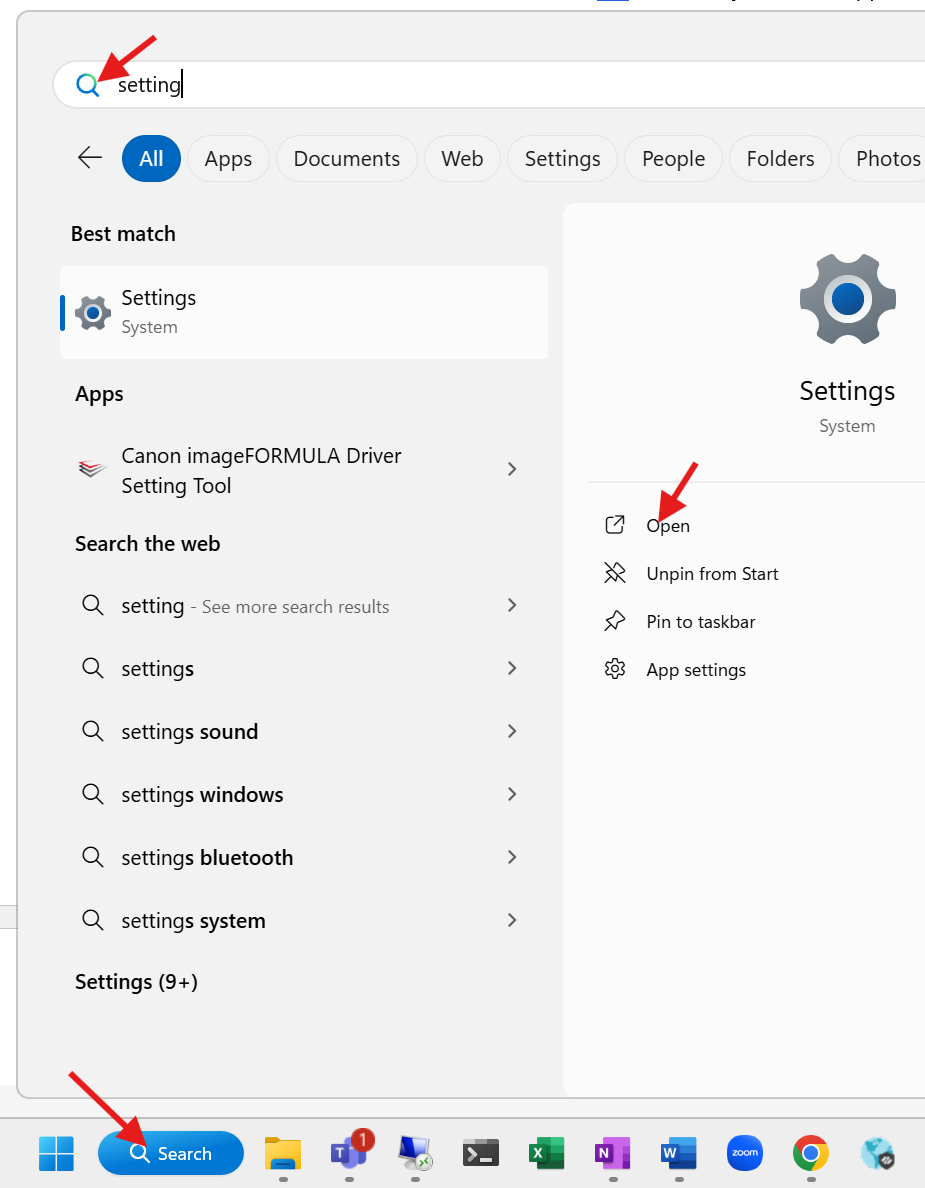Click Open to launch Settings
Screen dimensions: 925x1188
point(667,525)
